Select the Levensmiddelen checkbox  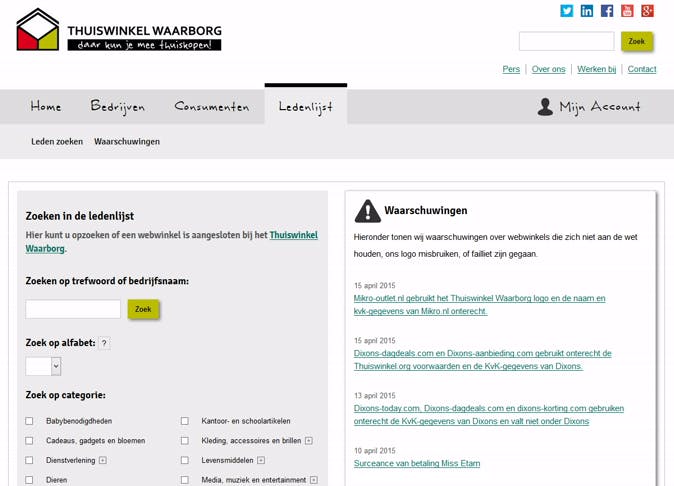184,460
